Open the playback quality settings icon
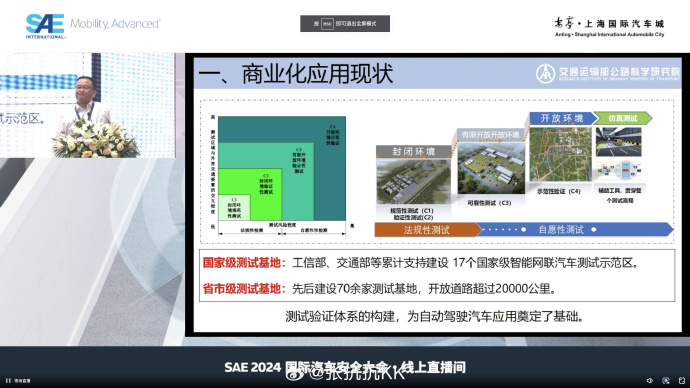 pos(666,381)
